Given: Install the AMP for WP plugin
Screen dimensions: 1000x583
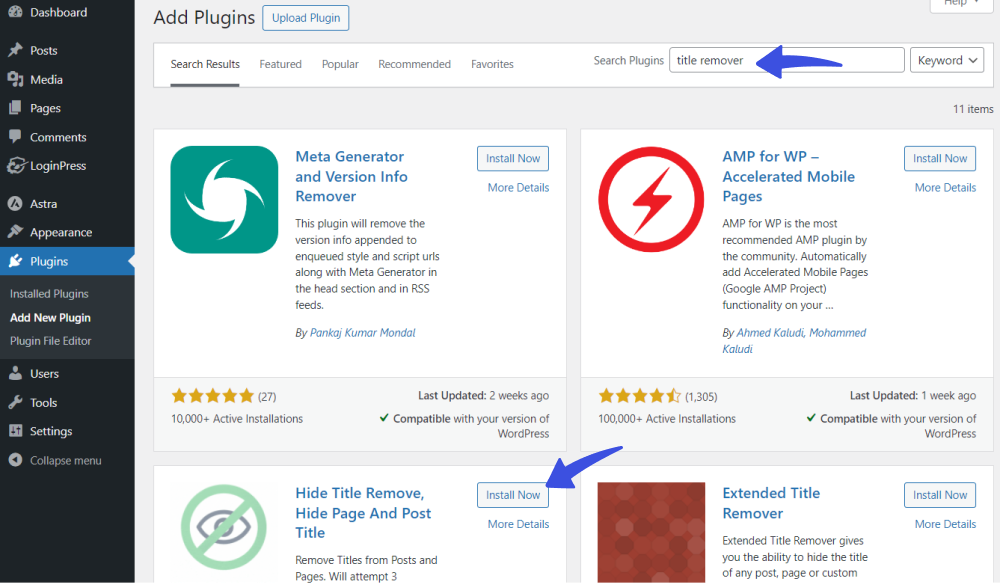Looking at the screenshot, I should [939, 158].
